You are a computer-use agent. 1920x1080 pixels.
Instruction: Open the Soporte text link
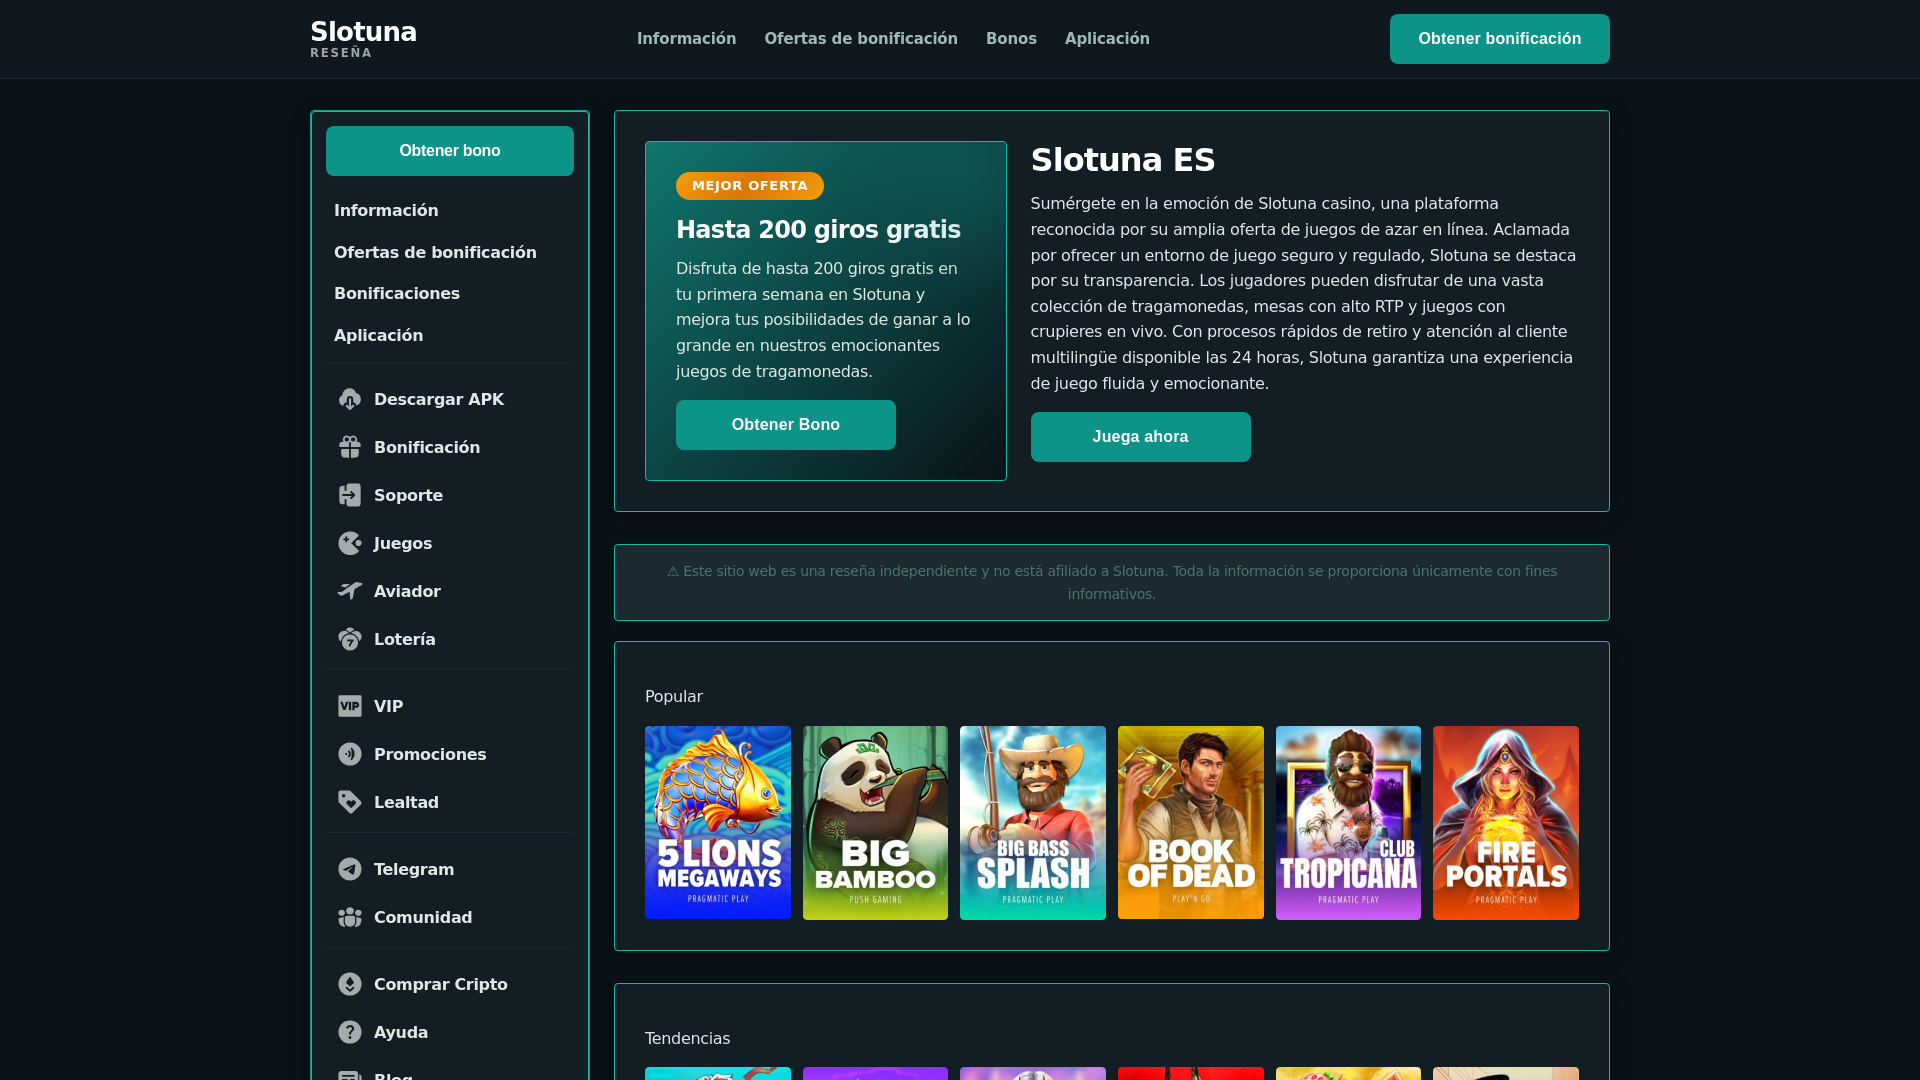coord(408,496)
